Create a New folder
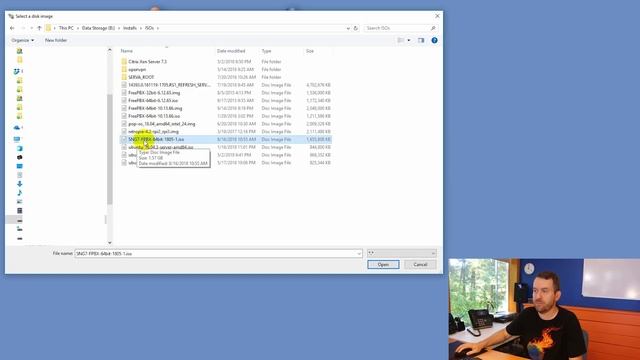This screenshot has height=360, width=640. tap(56, 40)
